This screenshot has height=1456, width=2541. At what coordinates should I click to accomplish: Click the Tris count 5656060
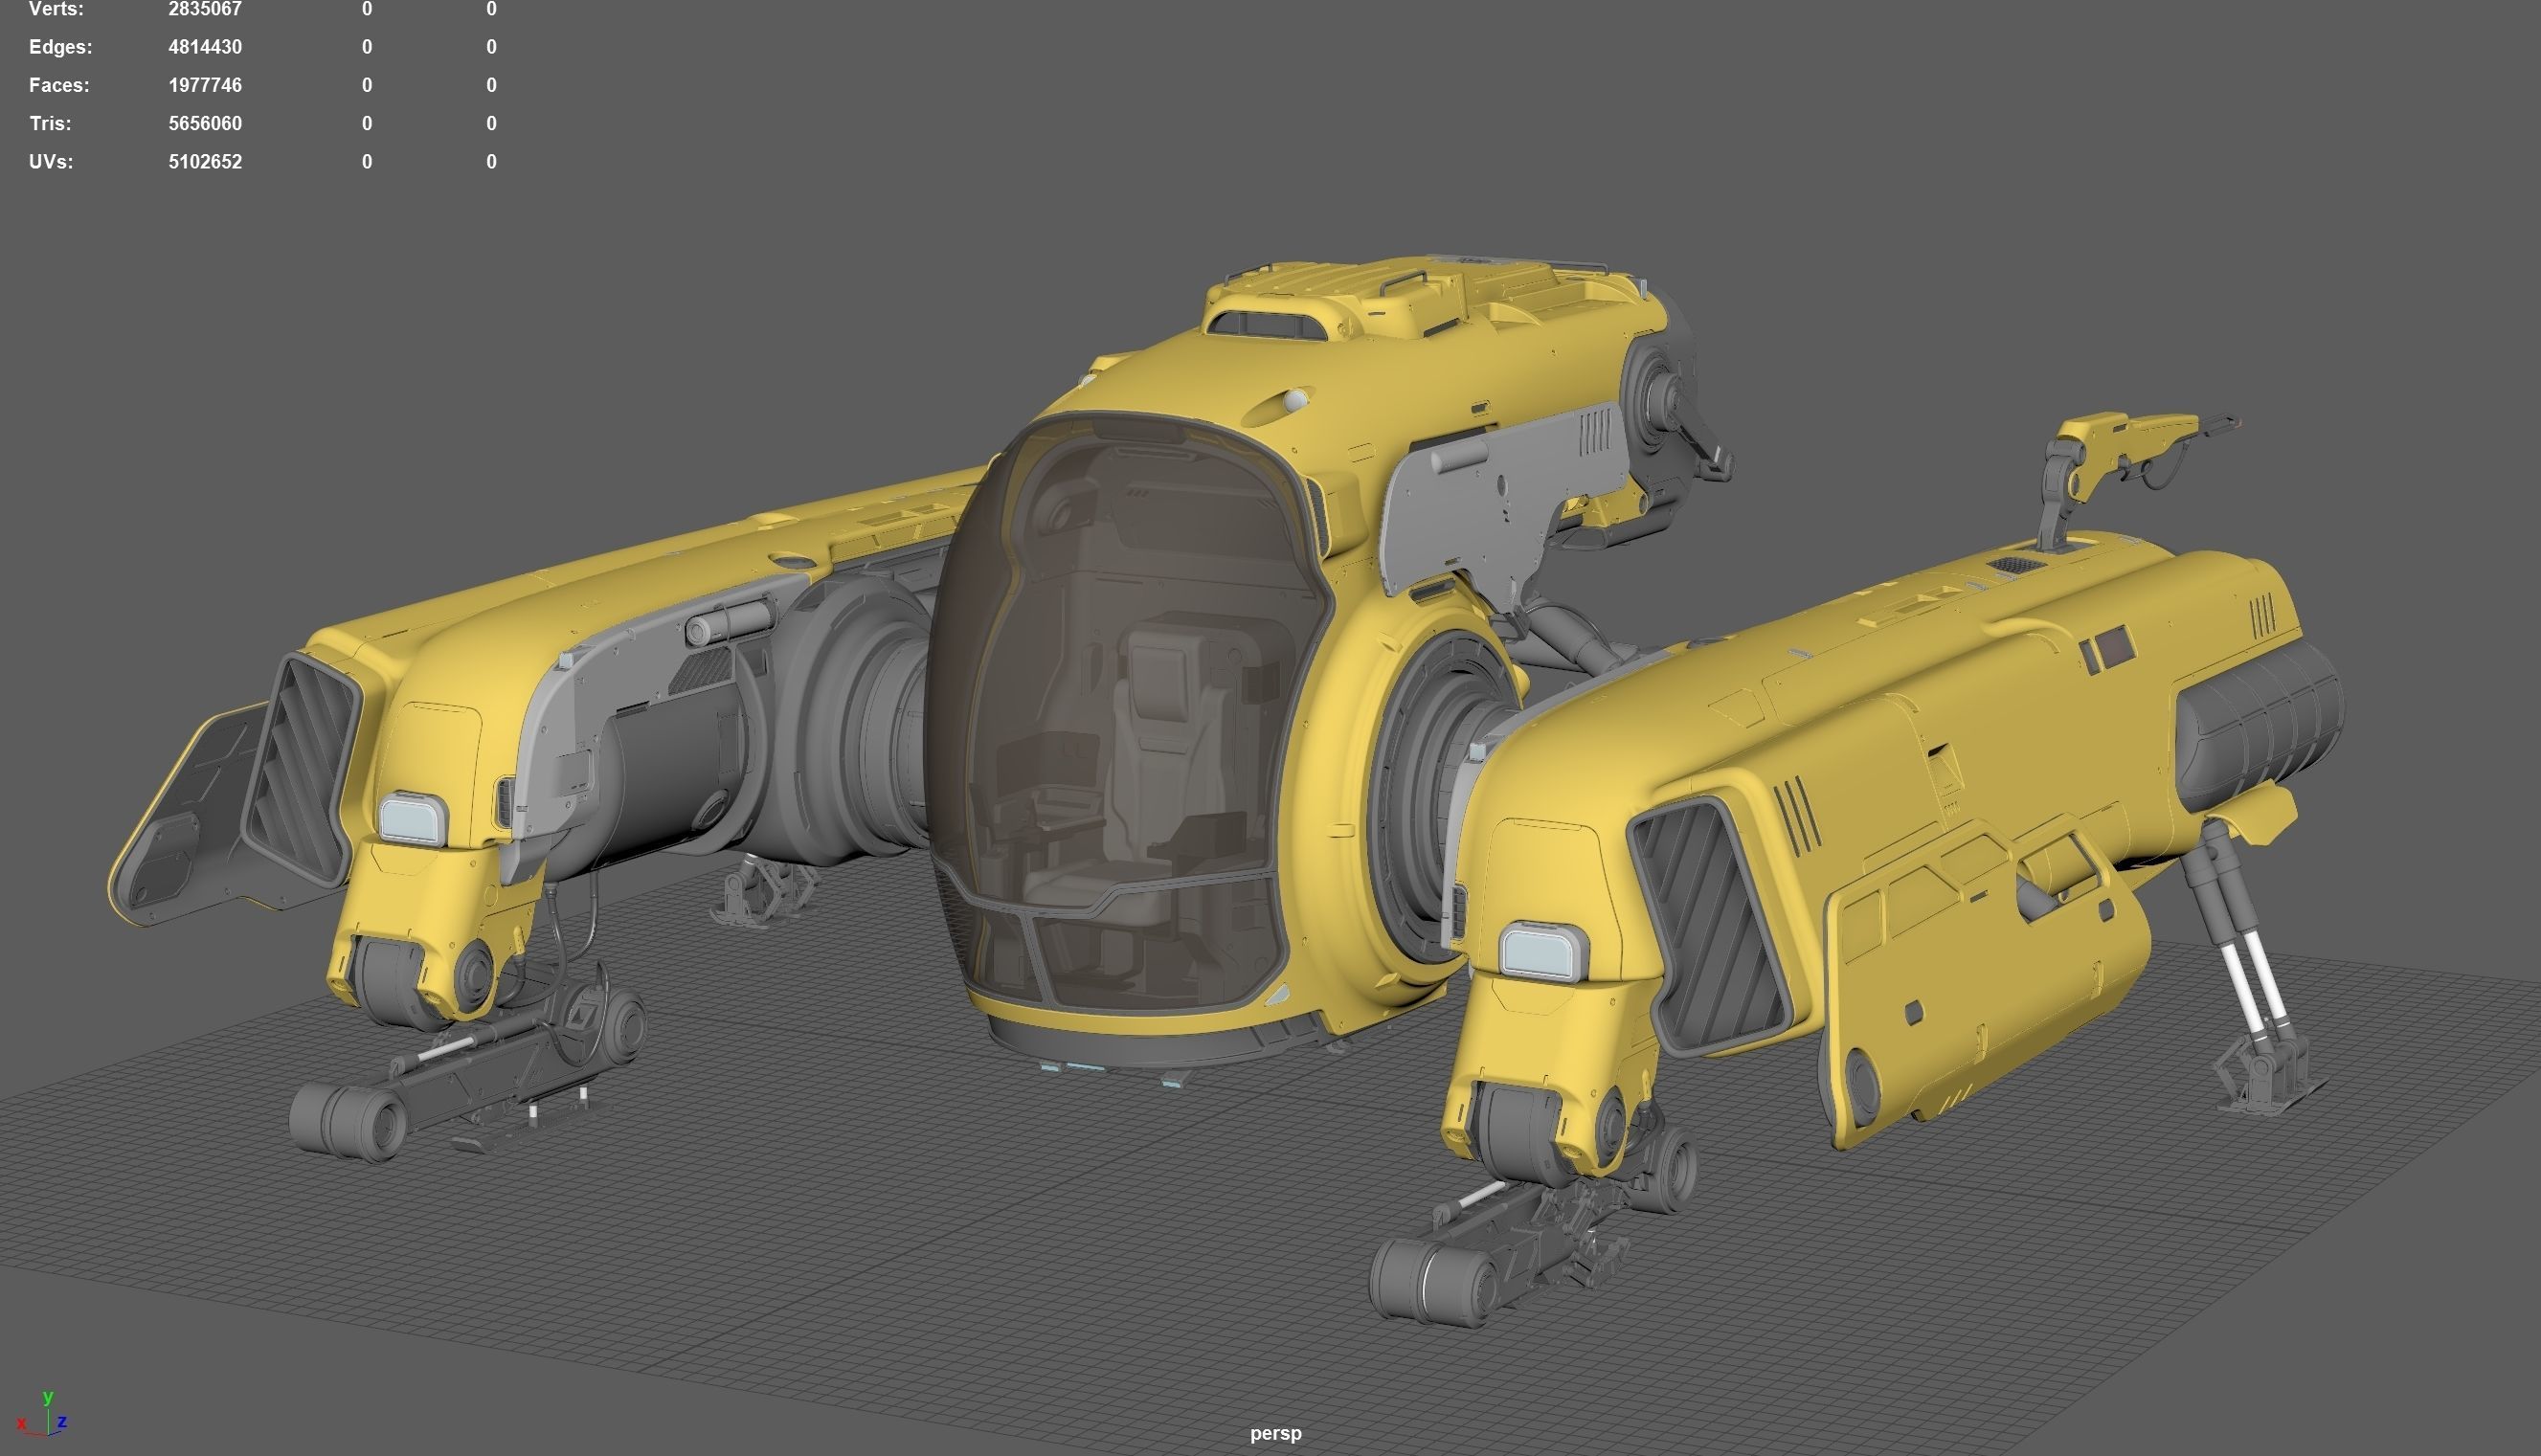(x=205, y=123)
